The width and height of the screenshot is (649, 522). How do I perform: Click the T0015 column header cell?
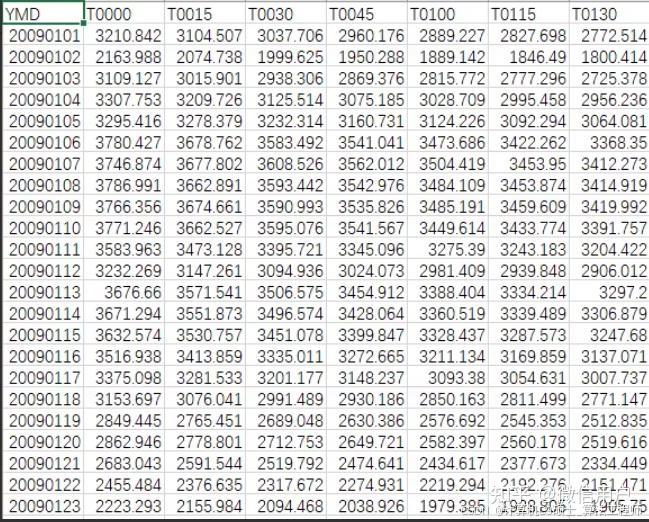pos(205,14)
